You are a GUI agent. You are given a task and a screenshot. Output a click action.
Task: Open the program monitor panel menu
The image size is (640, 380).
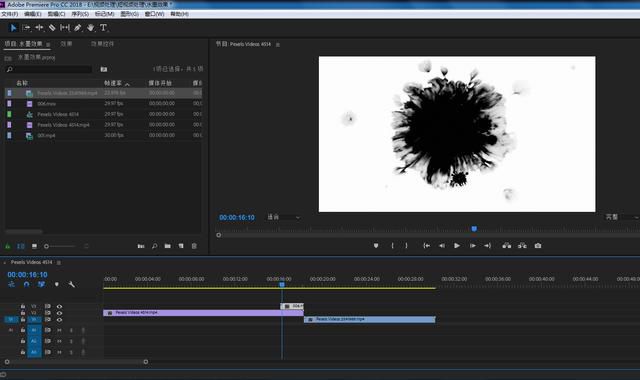(278, 44)
